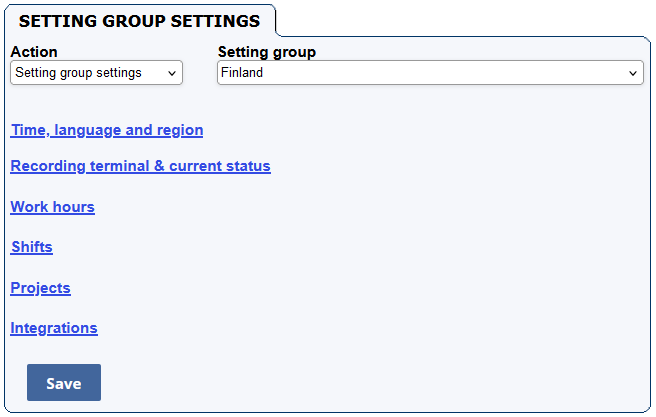Select the SETTING GROUP SETTINGS tab
Viewport: 656px width, 417px height.
pyautogui.click(x=139, y=21)
